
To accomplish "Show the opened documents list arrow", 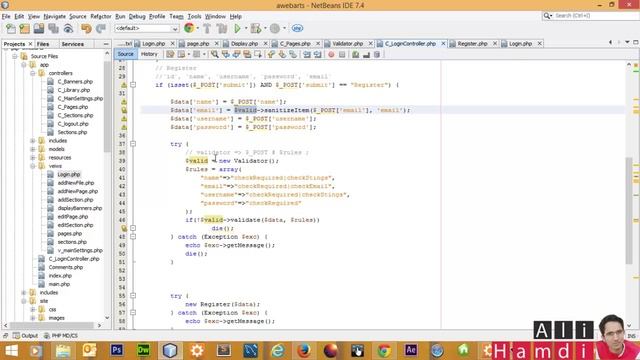I will pyautogui.click(x=627, y=42).
